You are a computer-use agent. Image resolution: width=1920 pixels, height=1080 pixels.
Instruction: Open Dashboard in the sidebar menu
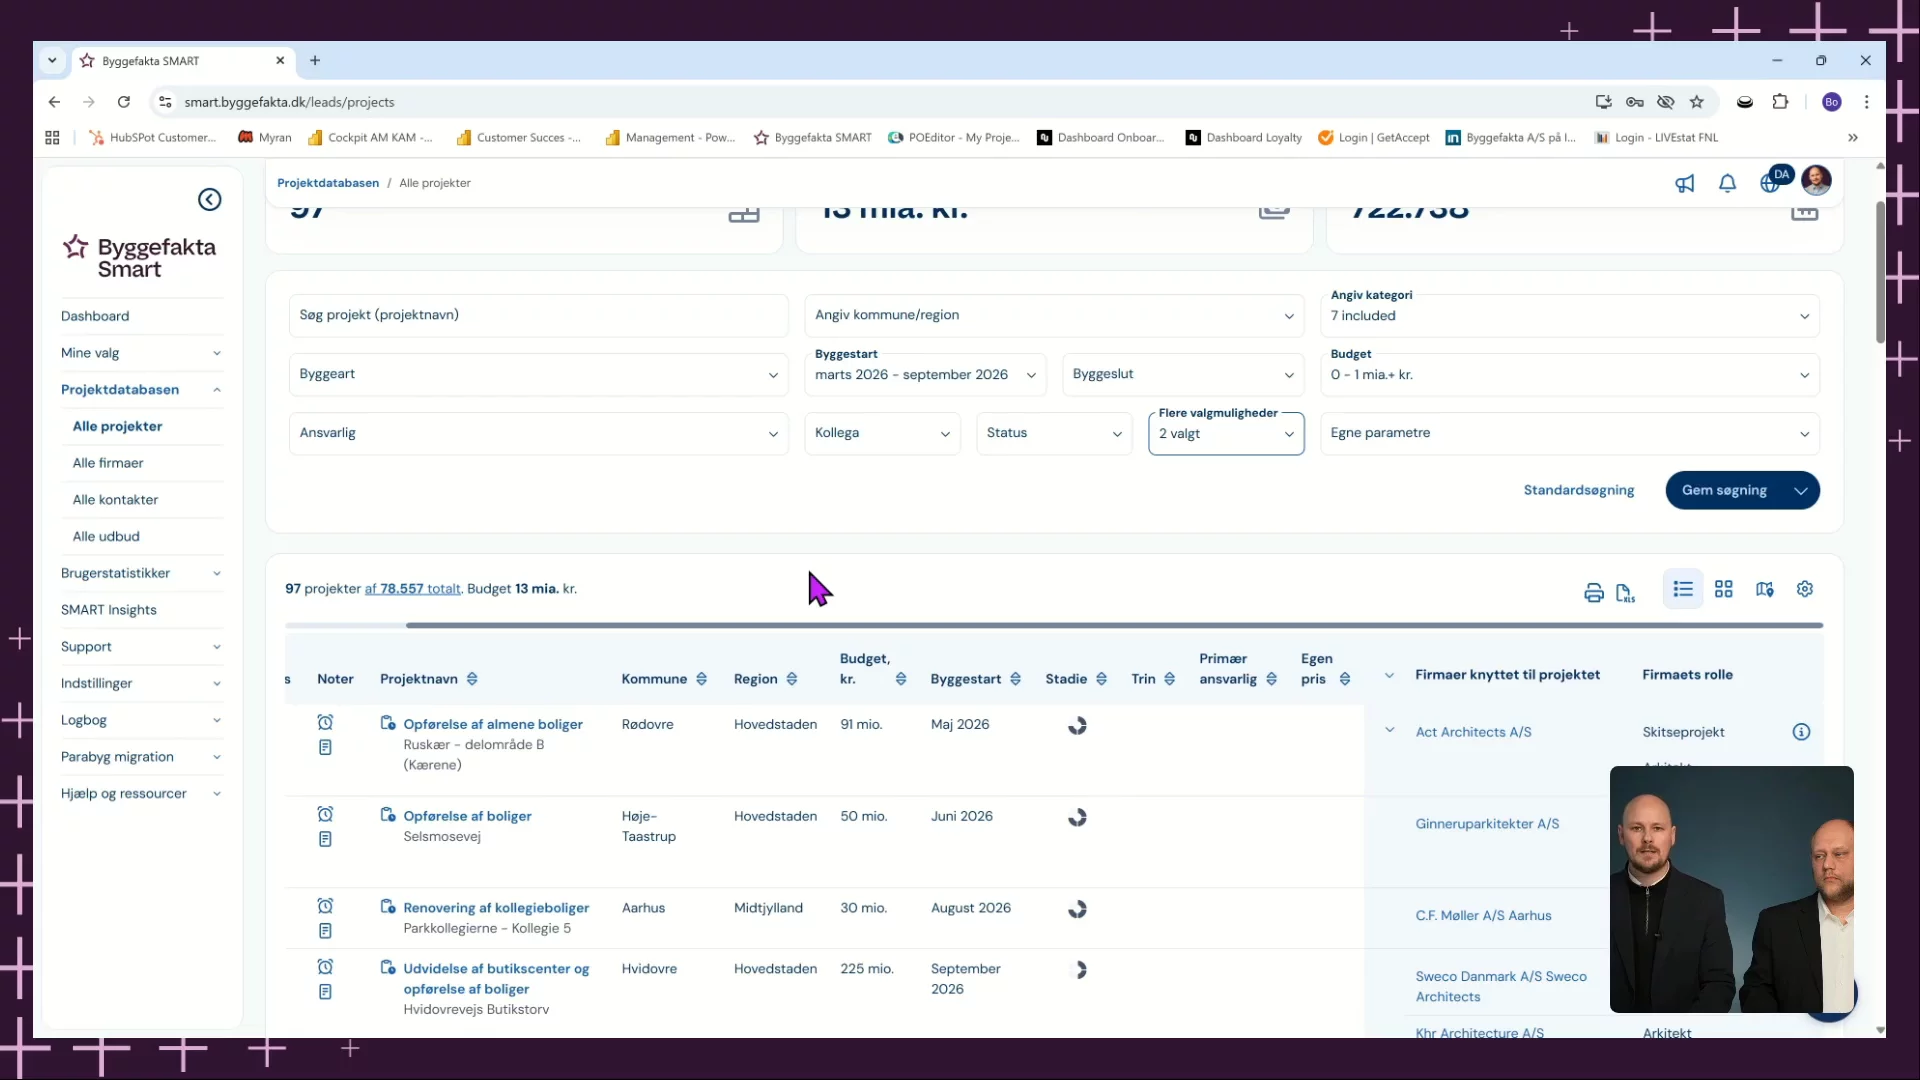click(95, 316)
